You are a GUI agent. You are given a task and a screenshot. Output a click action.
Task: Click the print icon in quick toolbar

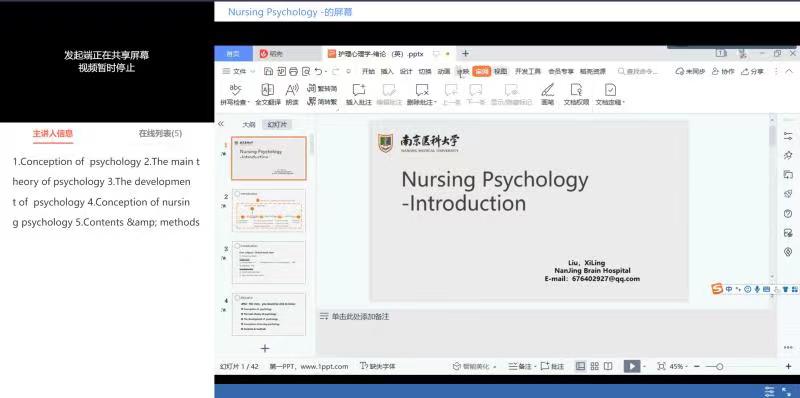pos(293,71)
